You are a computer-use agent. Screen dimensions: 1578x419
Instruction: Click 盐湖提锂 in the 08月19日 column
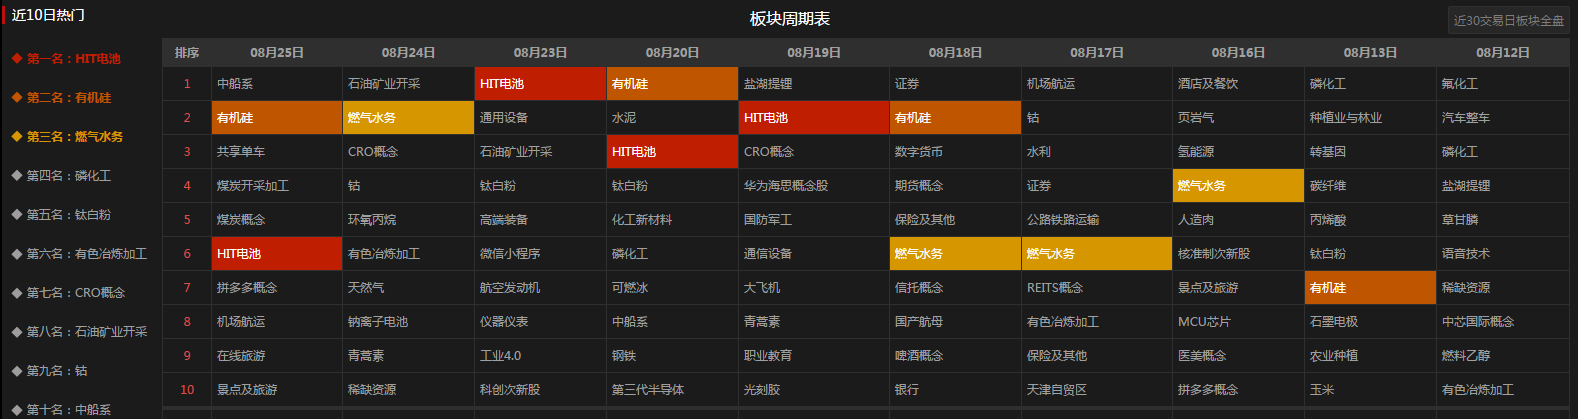[x=813, y=84]
